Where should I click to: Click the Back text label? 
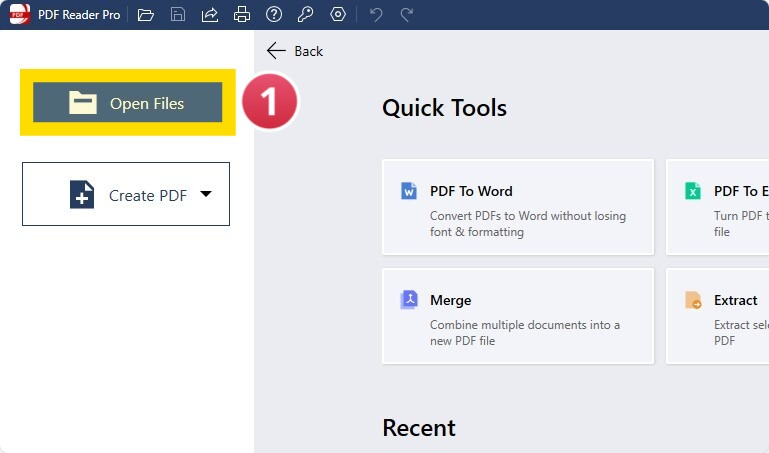point(308,51)
